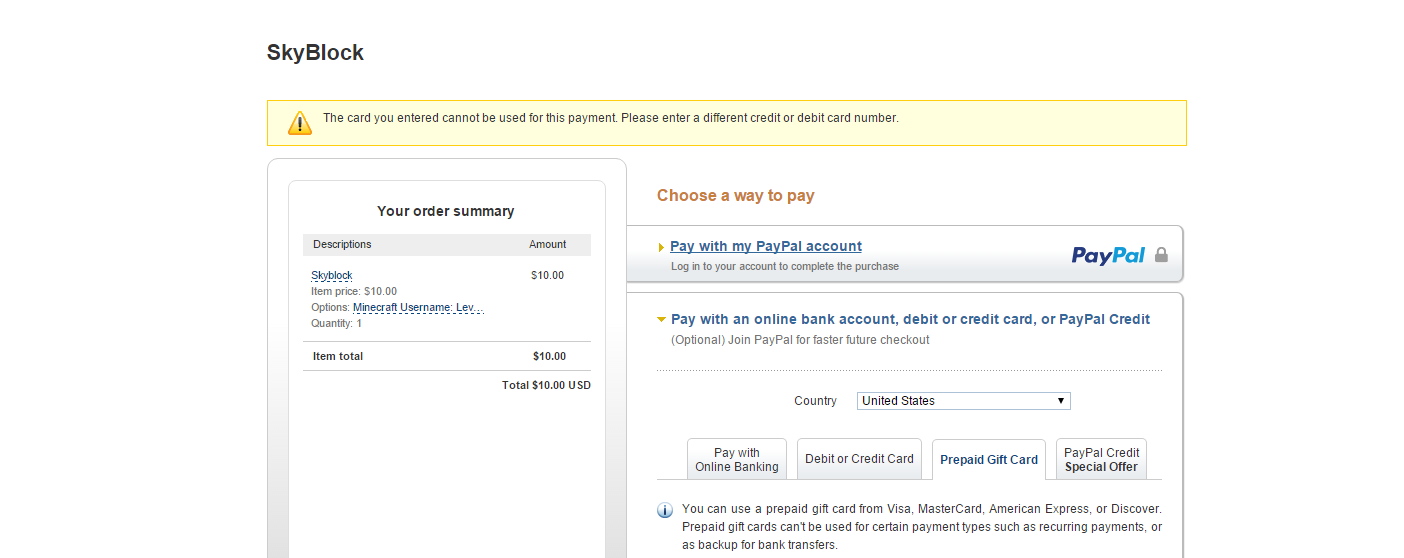Open the PayPal Credit Special Offer tab
This screenshot has height=558, width=1404.
[1101, 459]
